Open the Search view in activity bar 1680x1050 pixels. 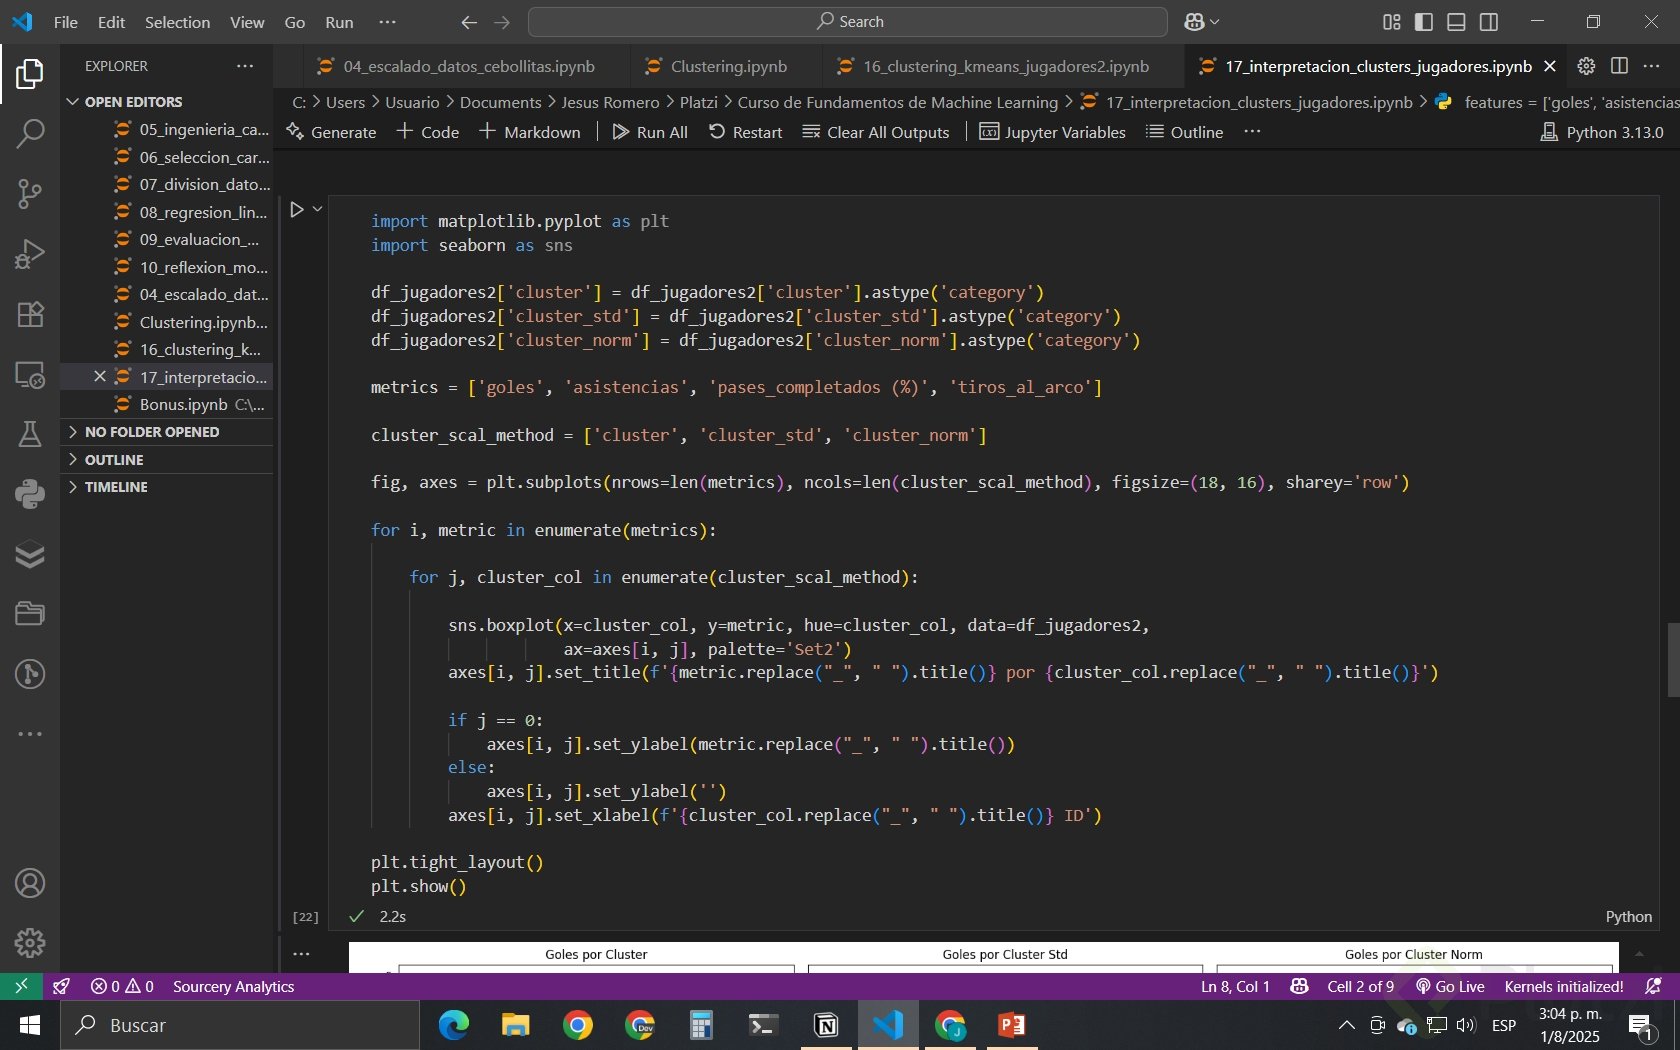coord(30,133)
